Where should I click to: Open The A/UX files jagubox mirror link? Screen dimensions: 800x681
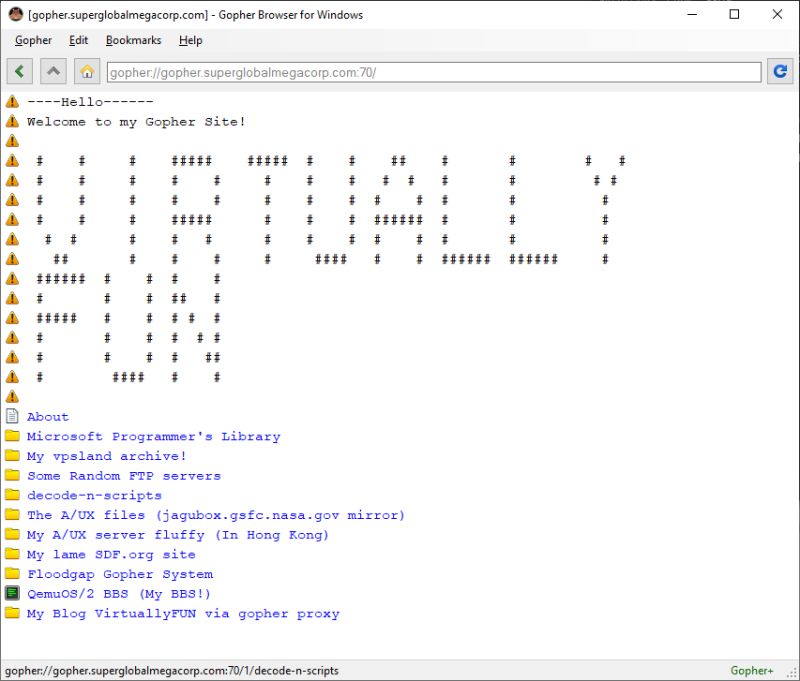click(216, 515)
